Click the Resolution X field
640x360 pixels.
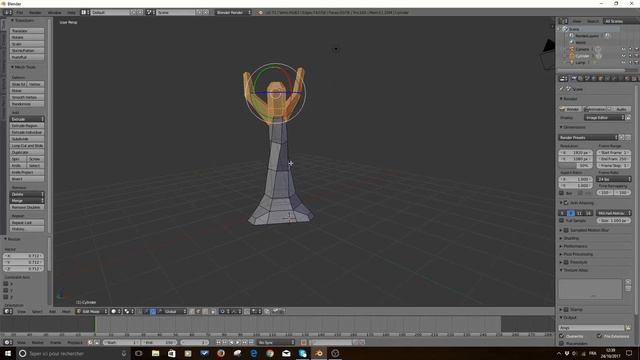pos(576,152)
